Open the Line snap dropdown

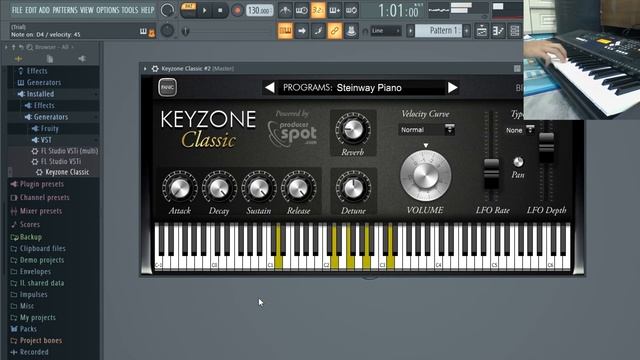pyautogui.click(x=386, y=31)
